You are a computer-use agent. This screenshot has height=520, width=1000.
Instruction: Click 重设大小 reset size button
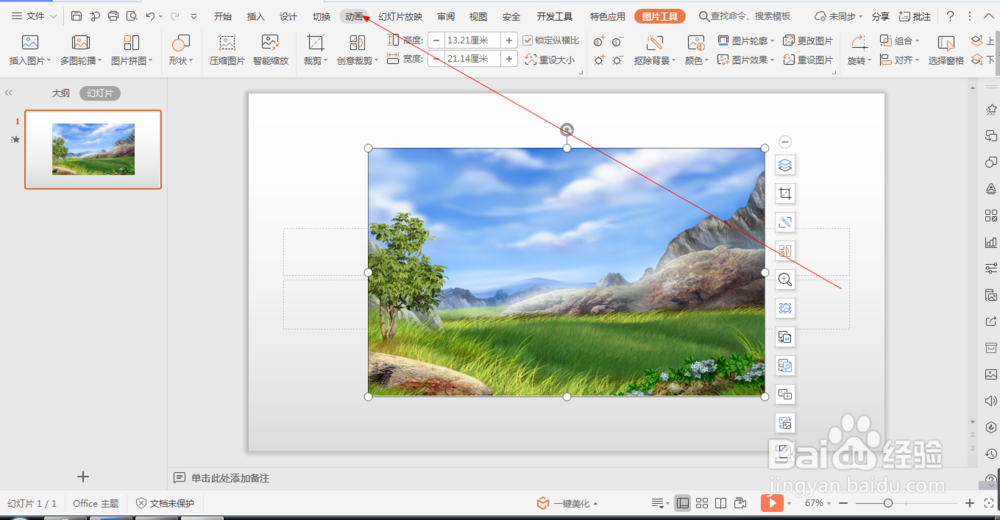[x=550, y=59]
